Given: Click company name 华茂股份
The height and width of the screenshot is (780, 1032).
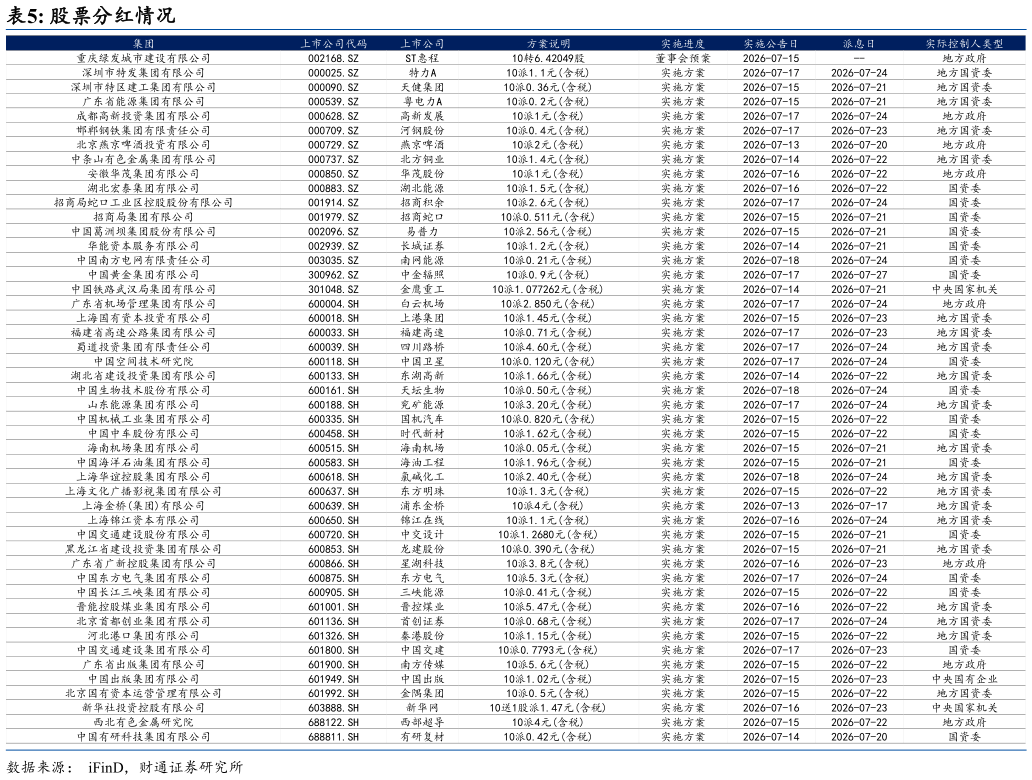Looking at the screenshot, I should click(x=423, y=174).
